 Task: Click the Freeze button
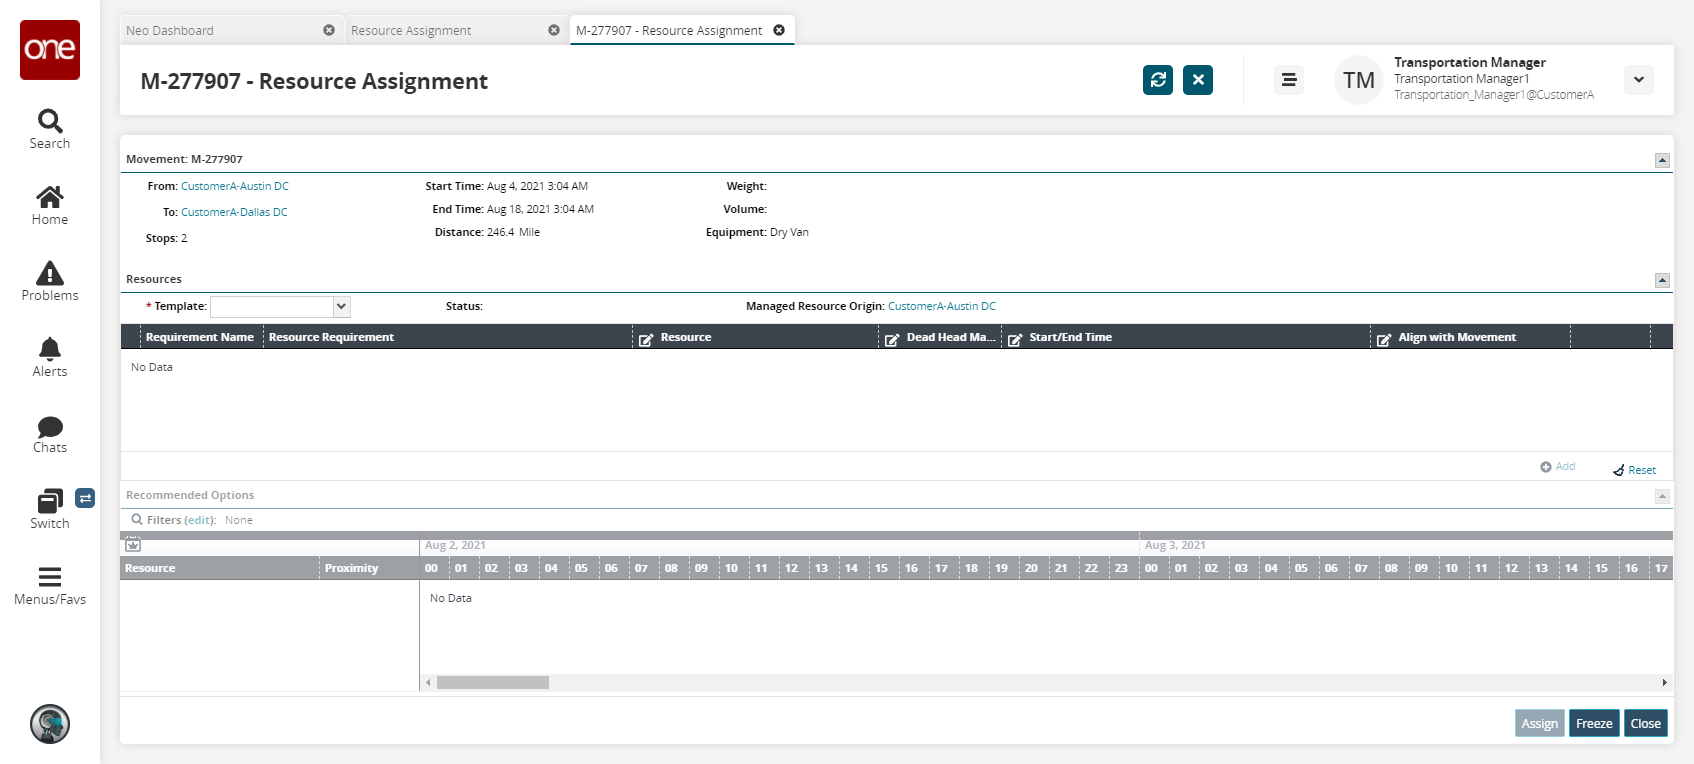pyautogui.click(x=1593, y=724)
